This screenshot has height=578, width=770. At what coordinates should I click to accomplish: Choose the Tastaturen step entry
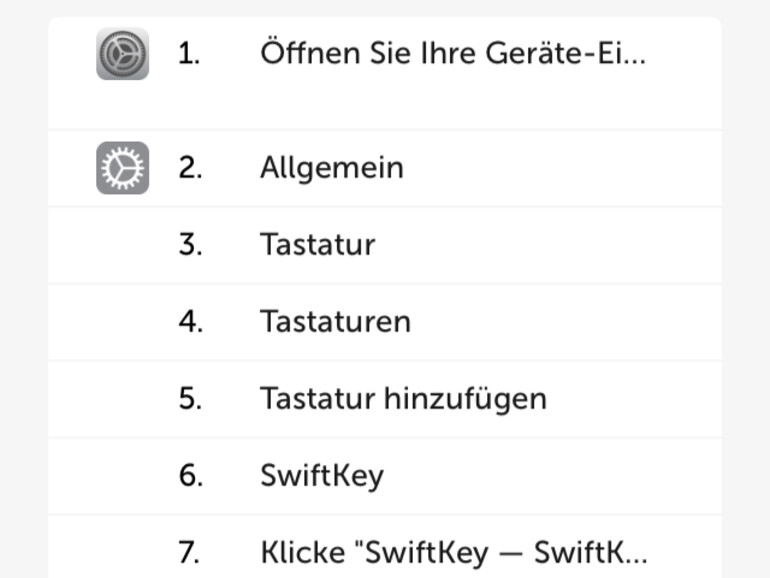(x=335, y=322)
